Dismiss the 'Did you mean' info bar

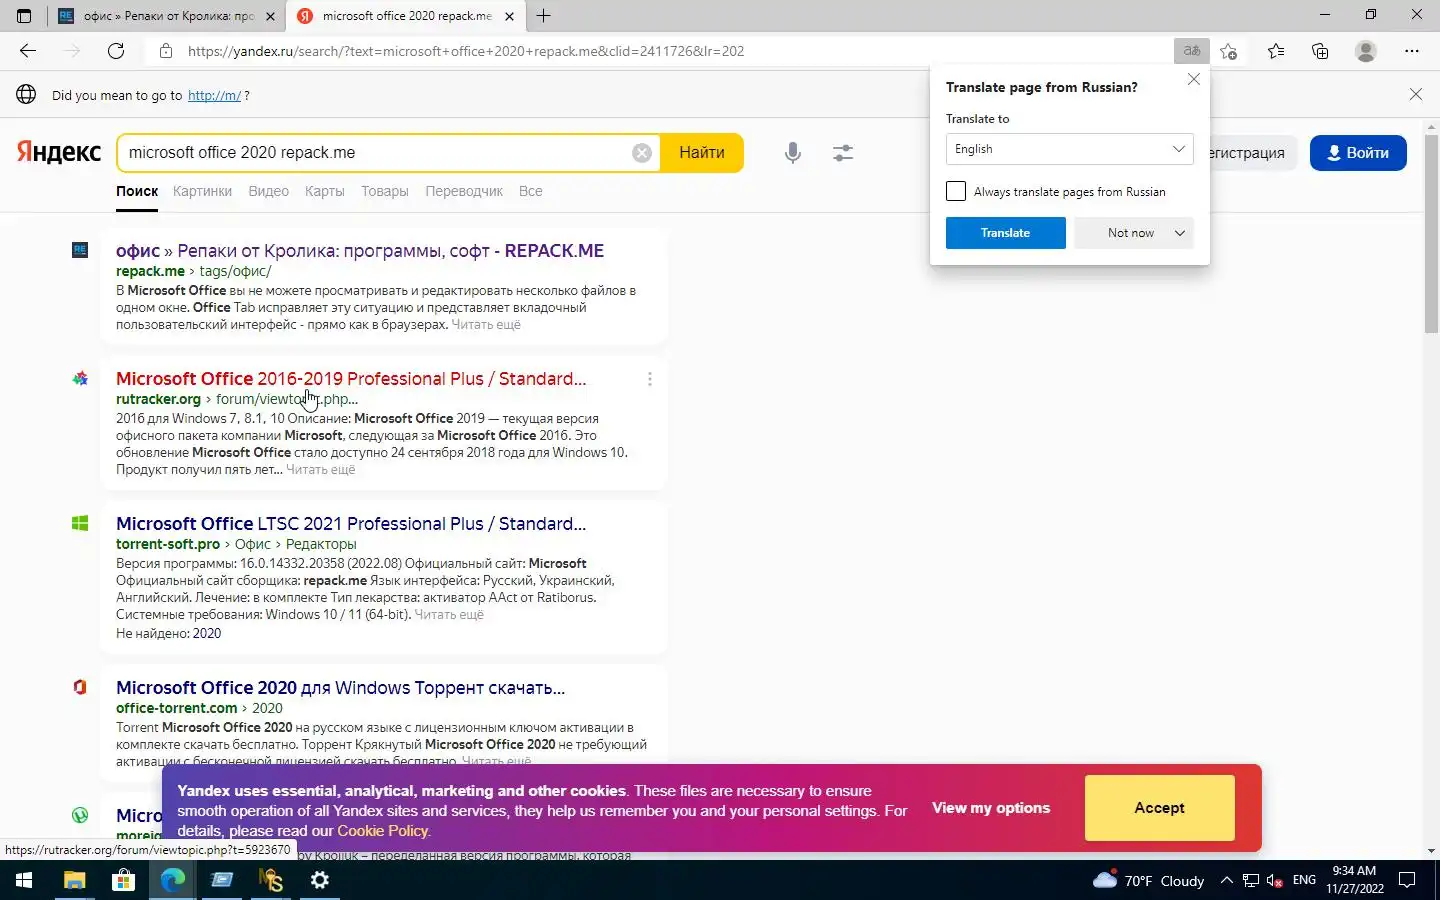[x=1415, y=94]
